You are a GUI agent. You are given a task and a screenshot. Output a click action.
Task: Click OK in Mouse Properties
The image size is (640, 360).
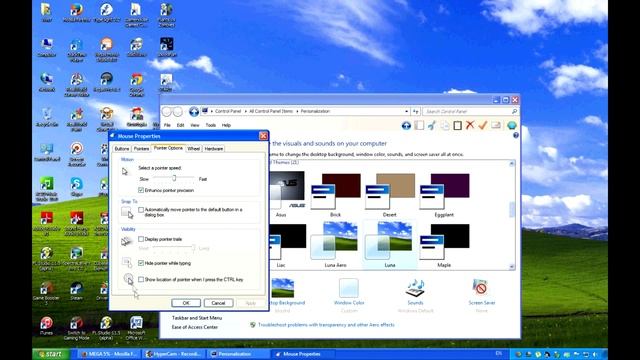point(186,303)
